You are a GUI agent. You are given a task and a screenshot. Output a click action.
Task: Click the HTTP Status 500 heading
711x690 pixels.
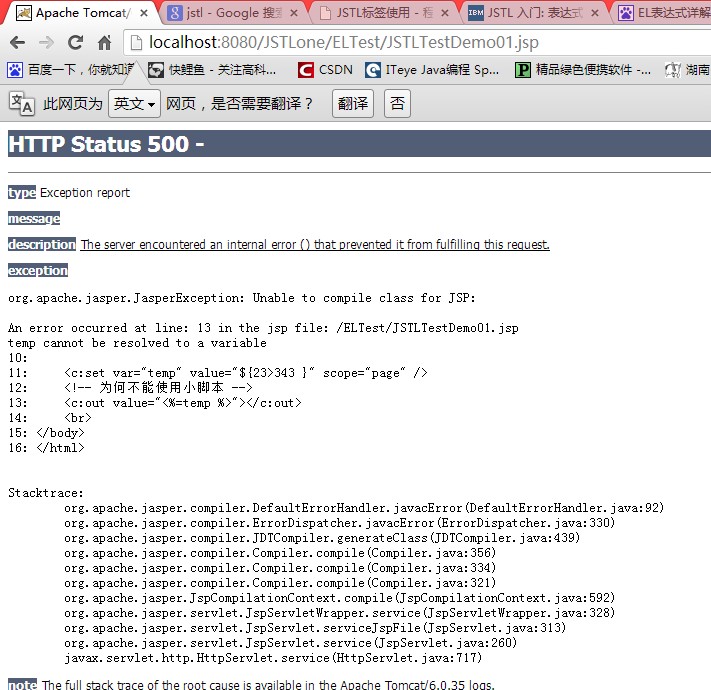[106, 144]
